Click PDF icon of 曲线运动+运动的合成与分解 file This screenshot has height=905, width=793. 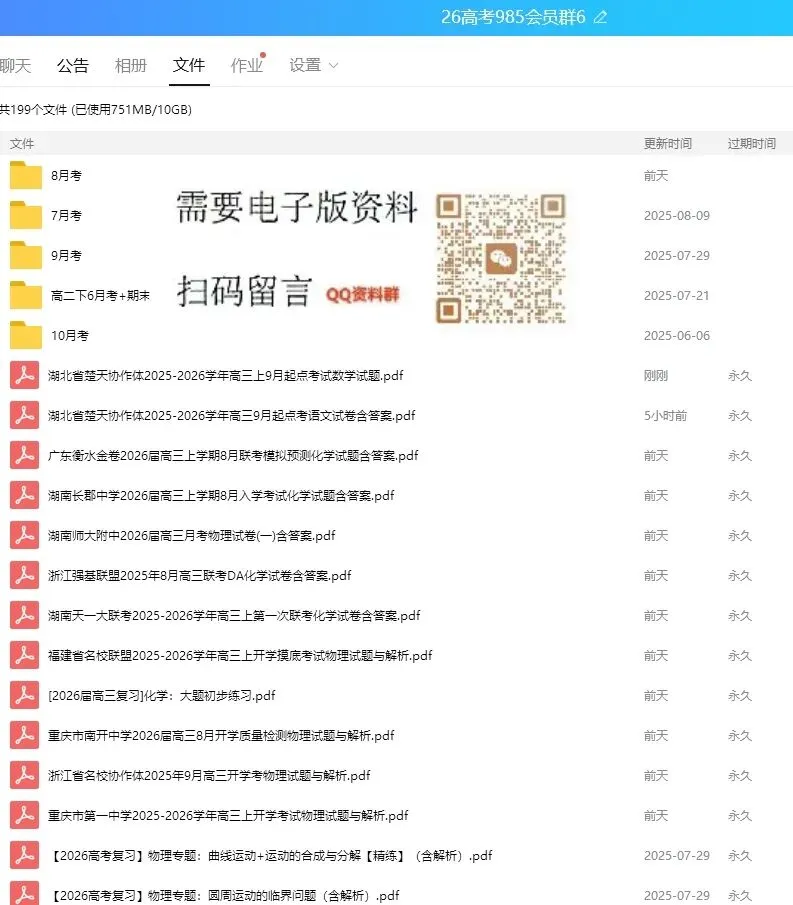pos(24,855)
